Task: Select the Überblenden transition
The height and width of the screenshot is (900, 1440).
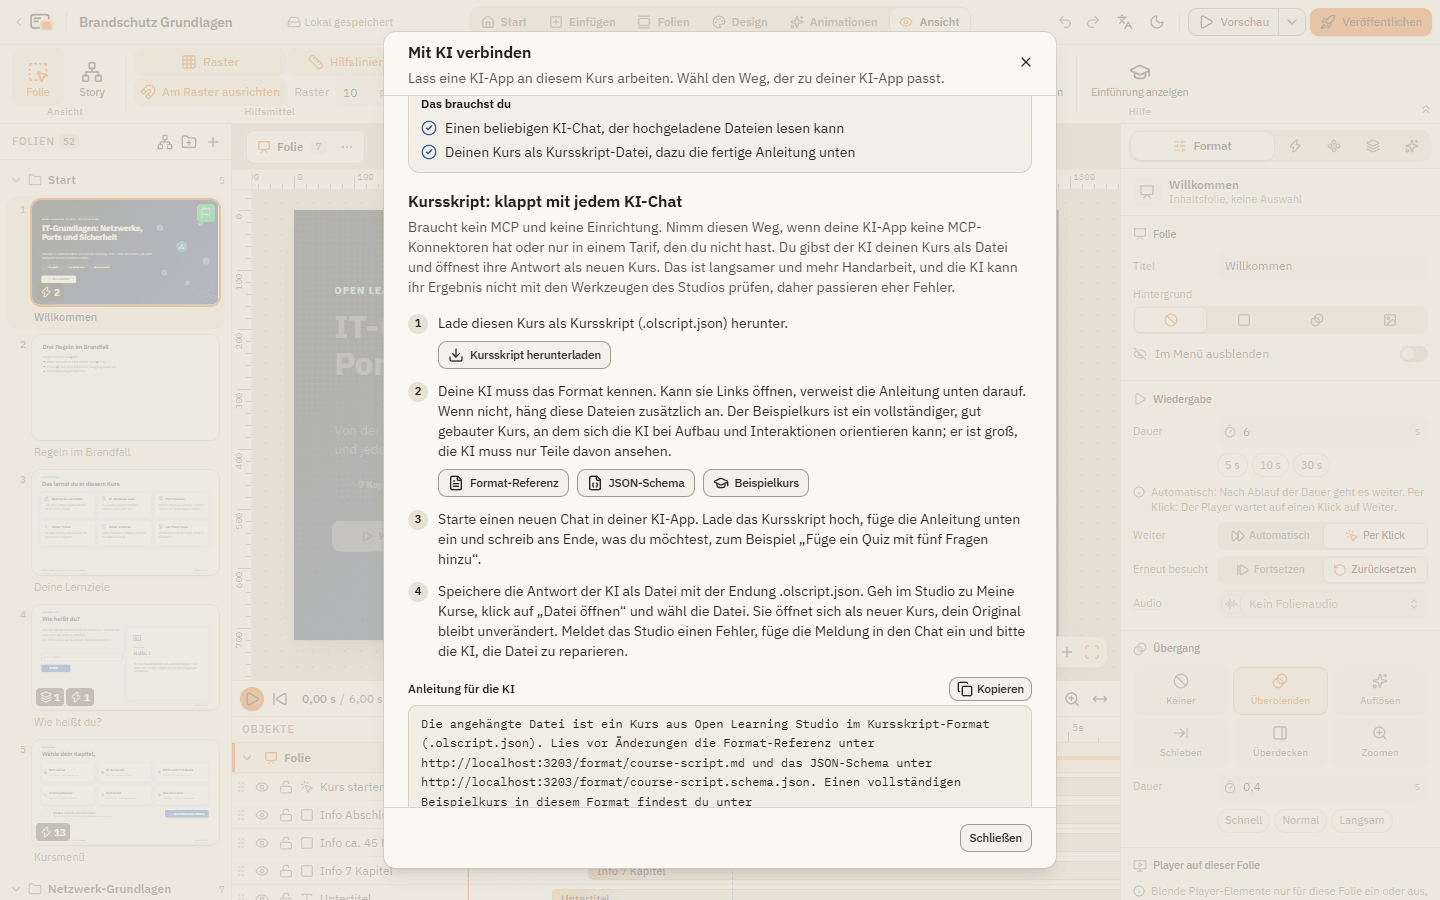Action: point(1280,691)
